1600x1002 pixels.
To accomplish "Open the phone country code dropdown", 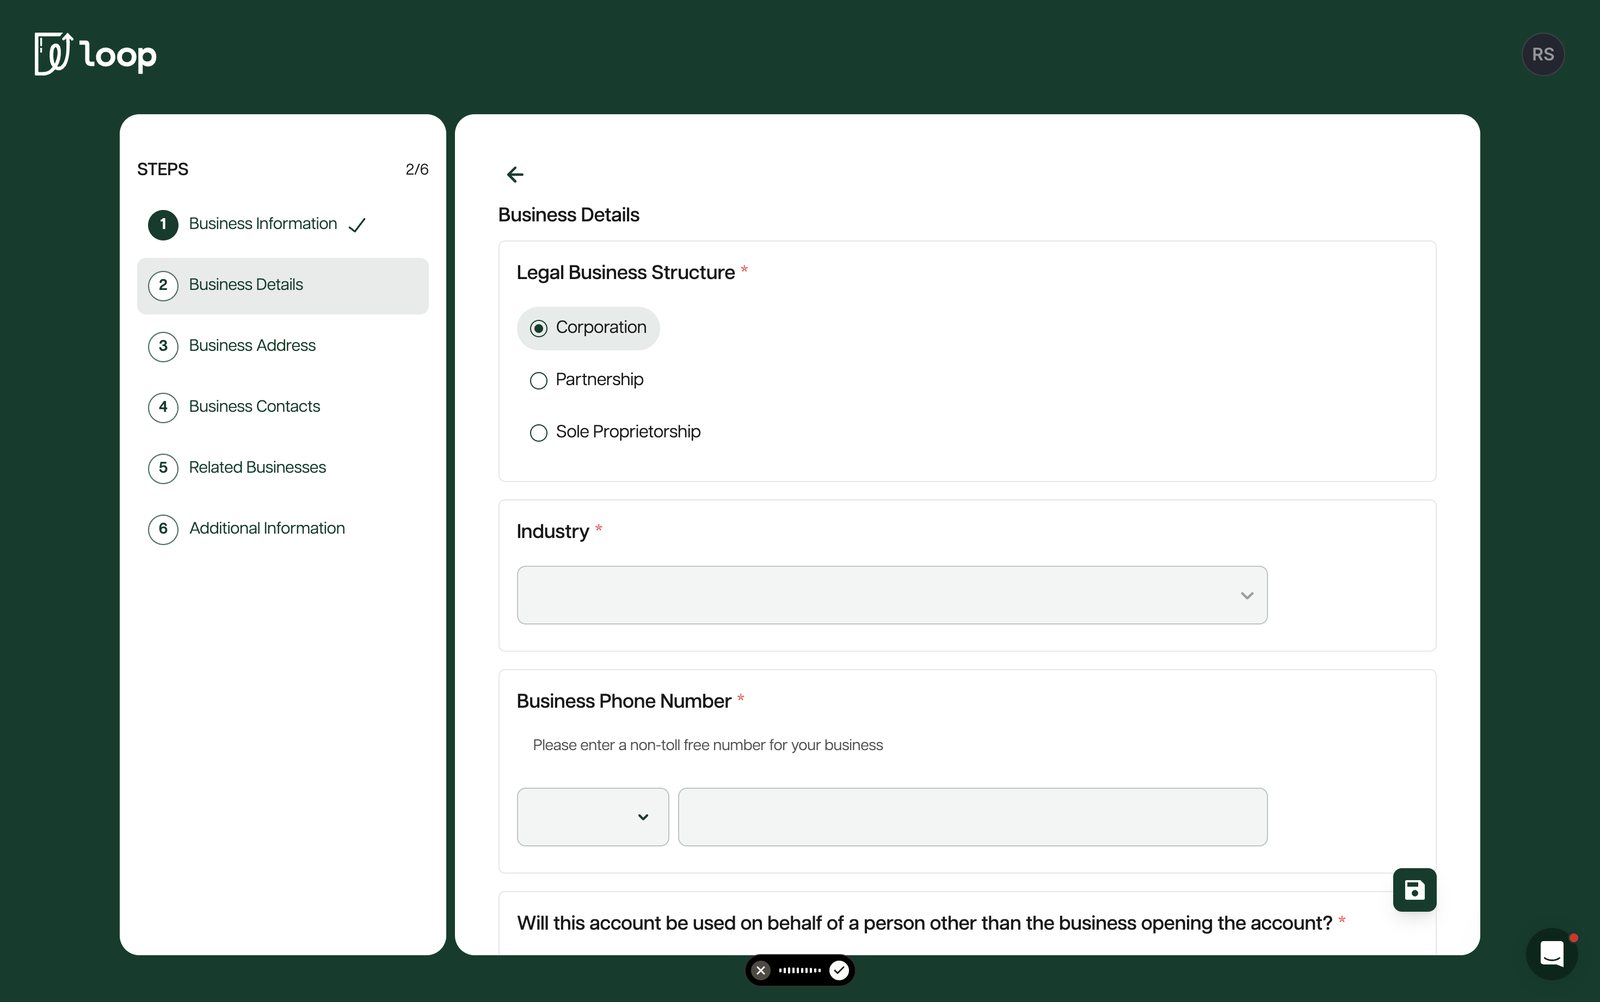I will 593,817.
